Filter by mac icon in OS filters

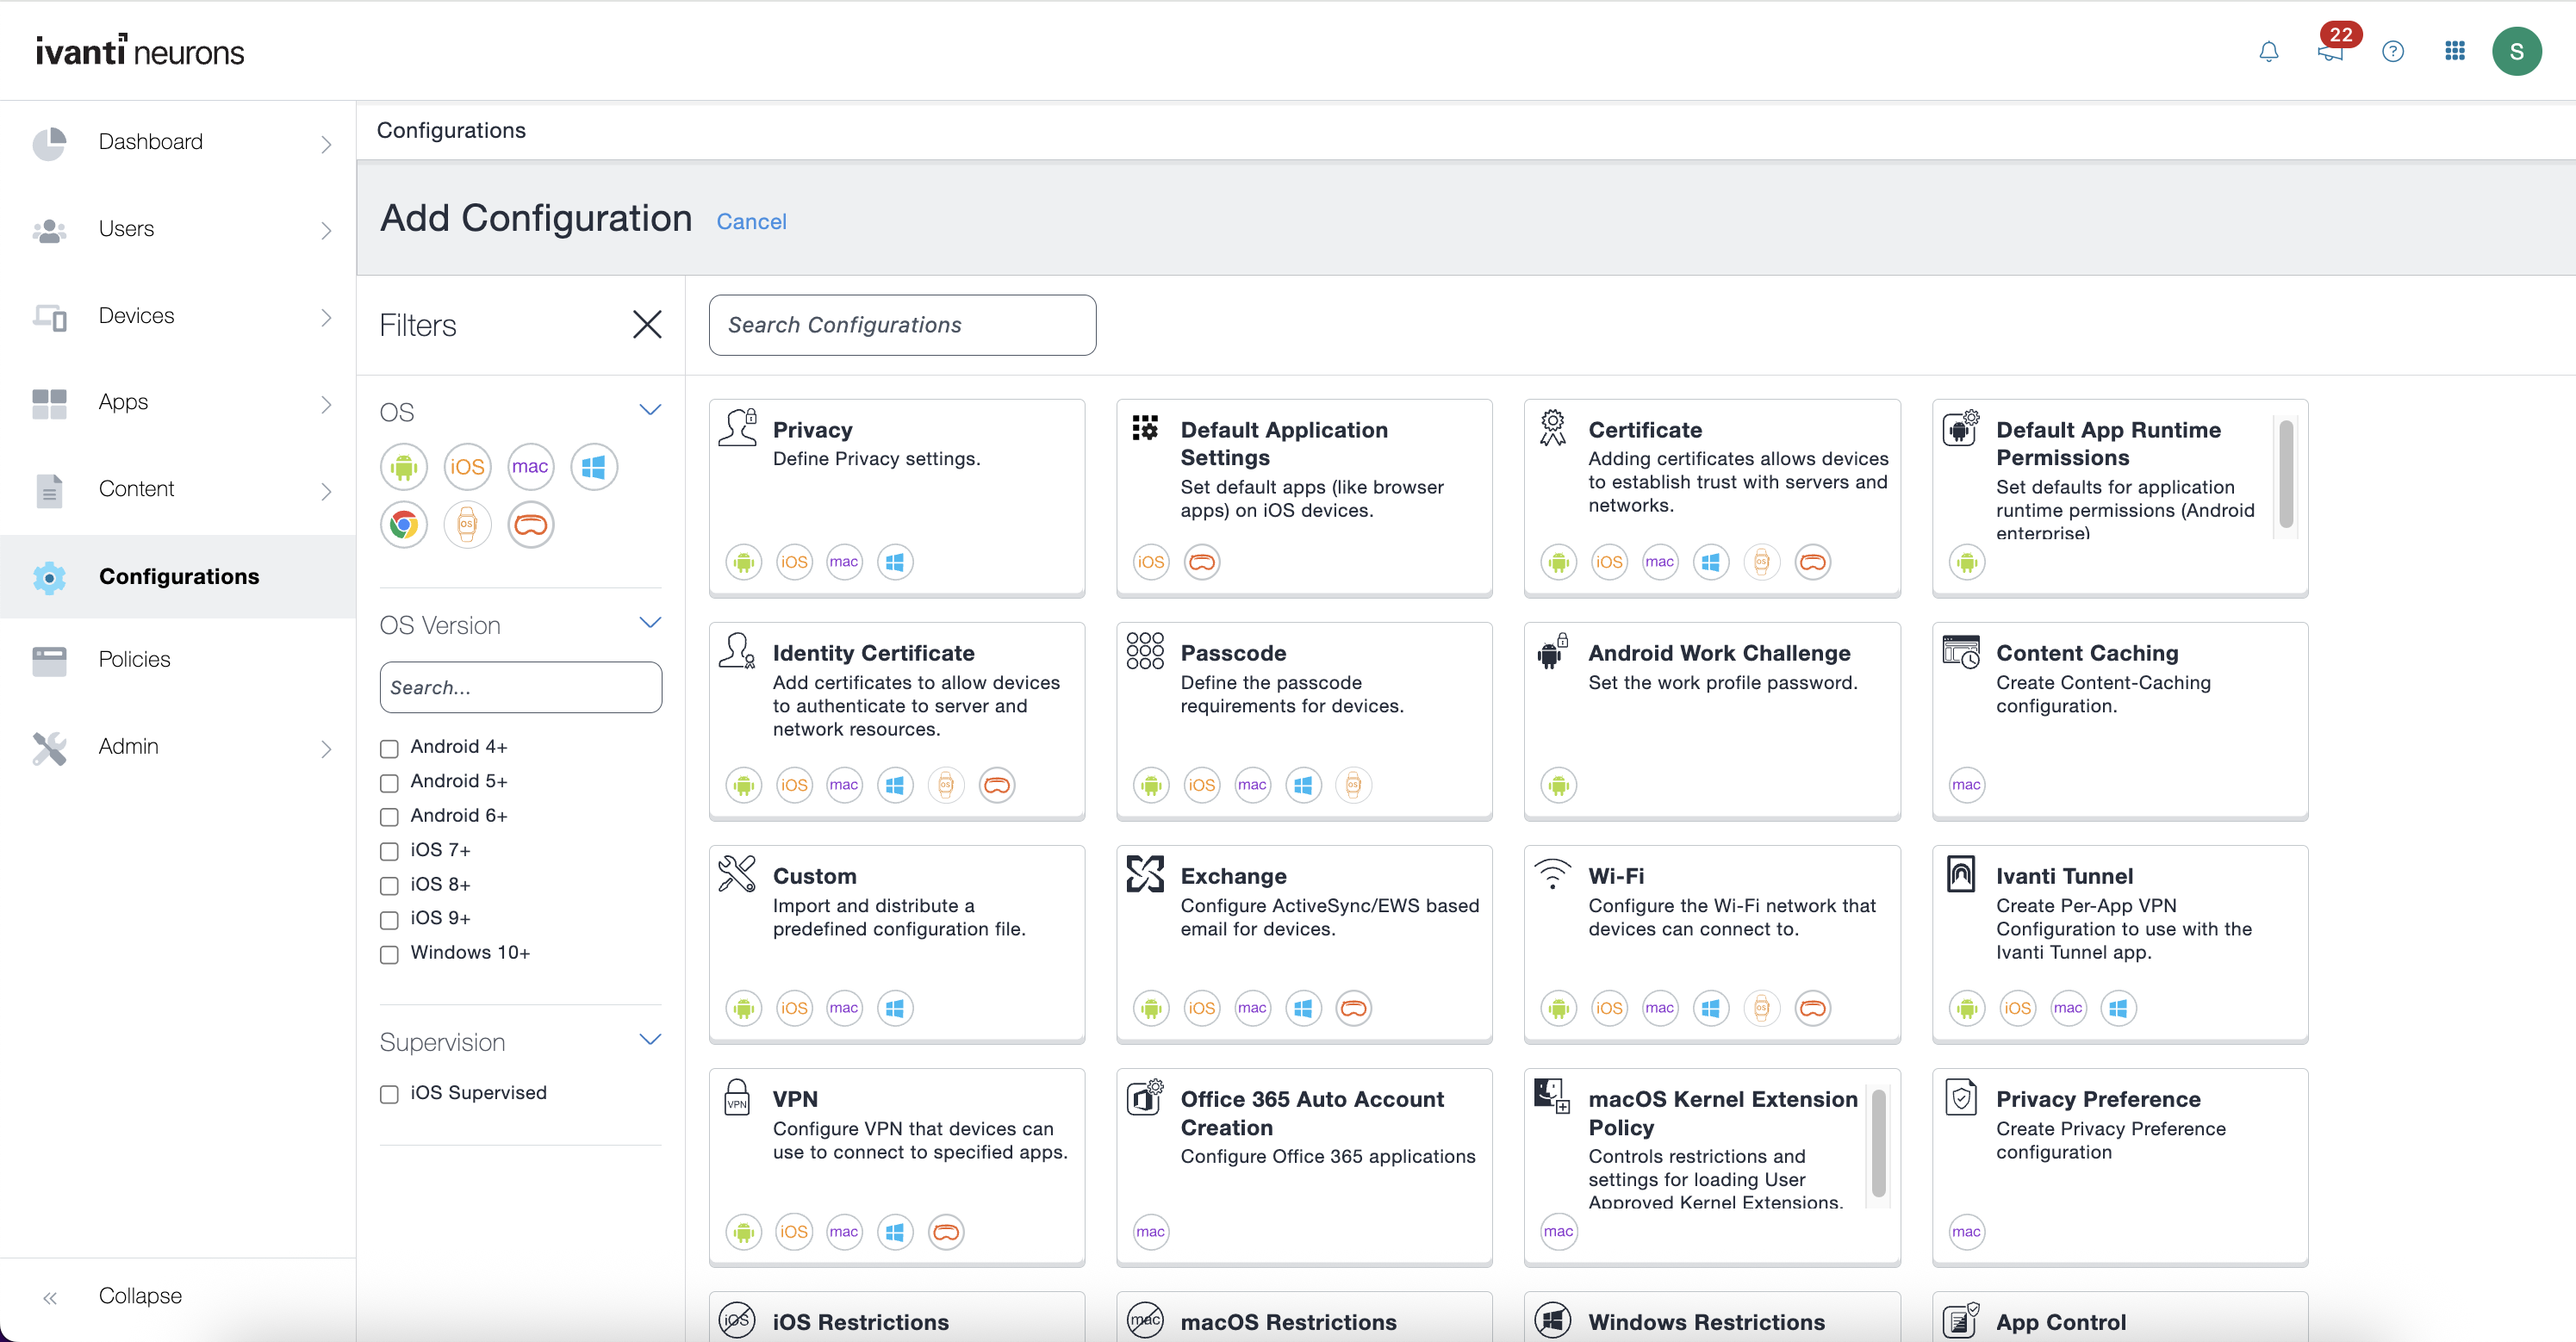click(x=530, y=467)
